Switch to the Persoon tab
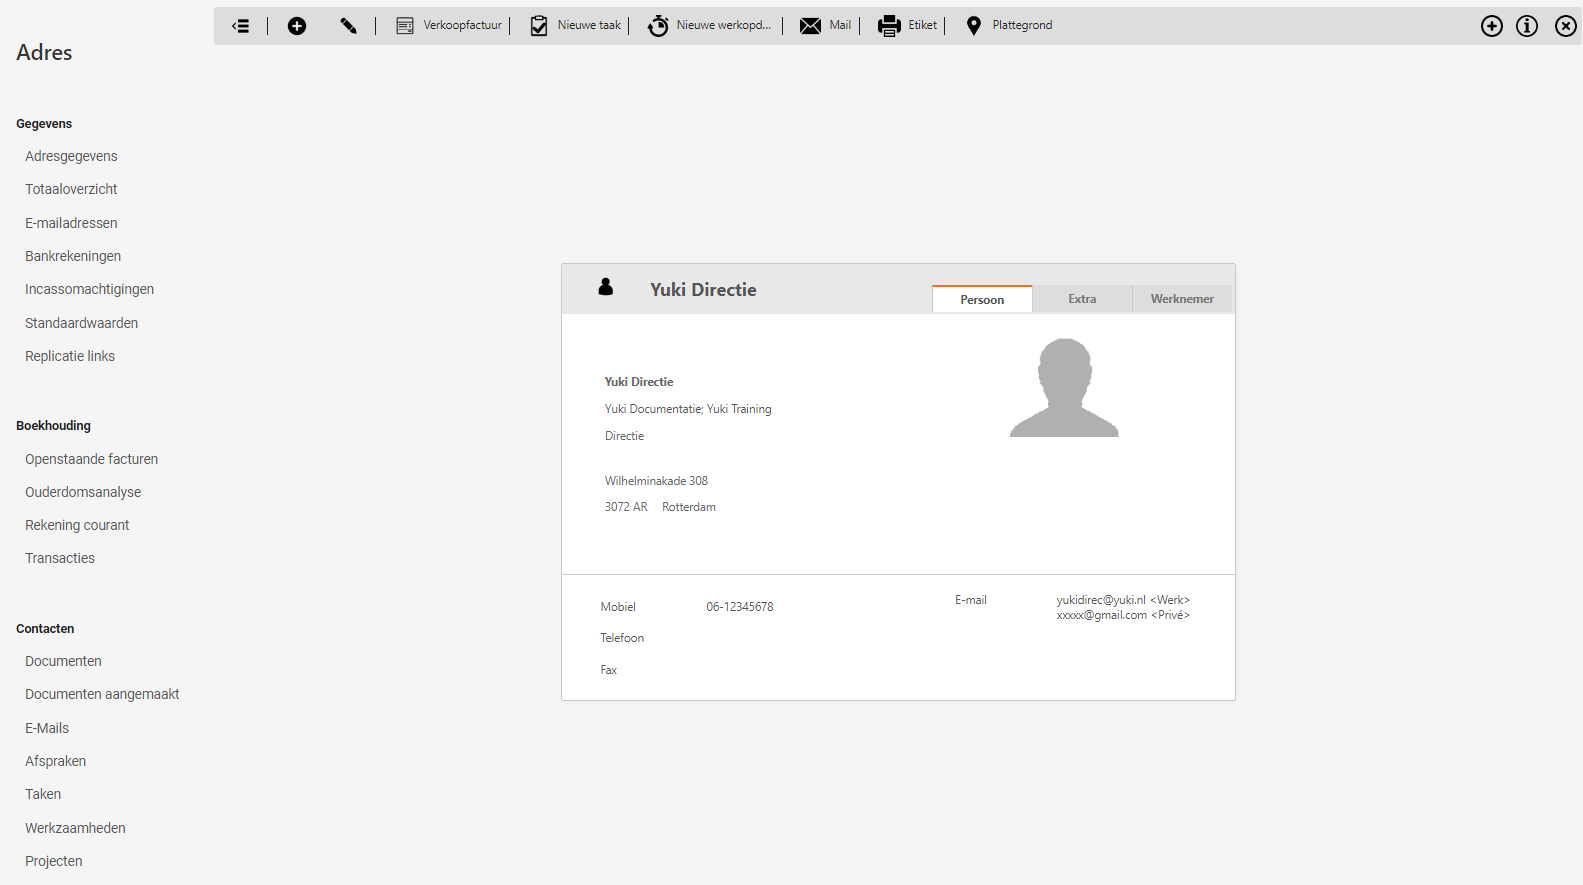The image size is (1583, 885). tap(982, 299)
